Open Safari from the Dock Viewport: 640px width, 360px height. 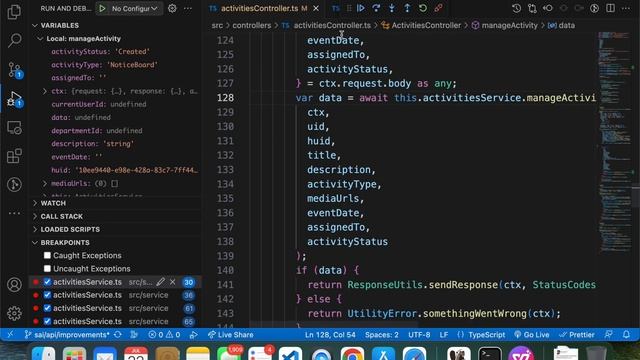point(414,353)
